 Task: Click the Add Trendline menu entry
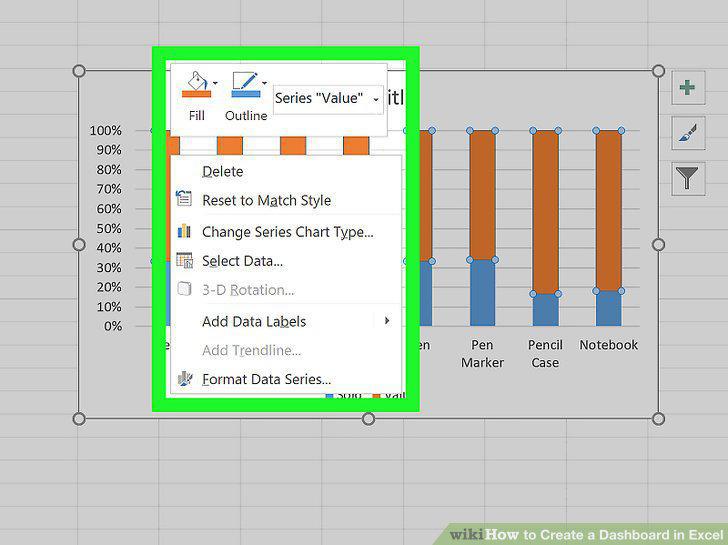coord(286,350)
